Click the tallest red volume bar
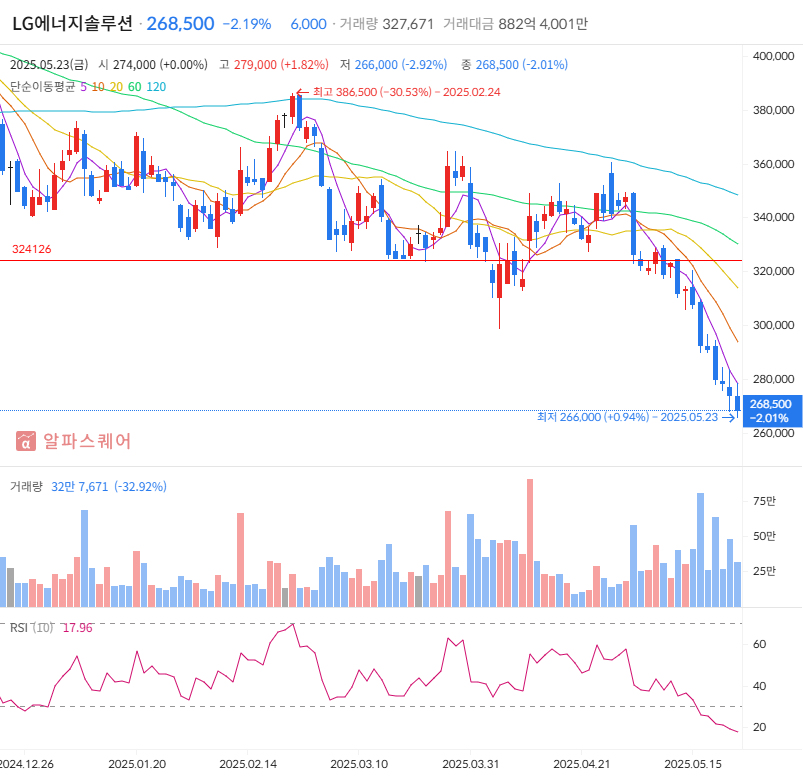Screen dimensions: 803x777 click(x=530, y=543)
